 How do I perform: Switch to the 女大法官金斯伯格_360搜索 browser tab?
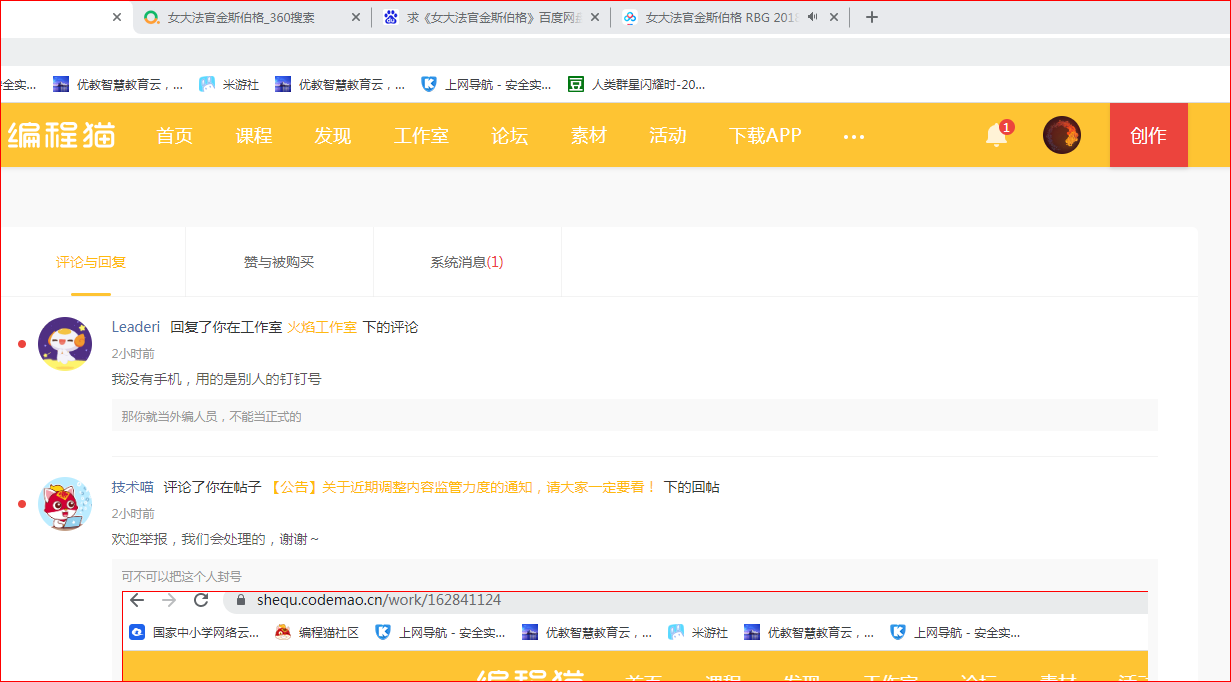click(x=252, y=17)
